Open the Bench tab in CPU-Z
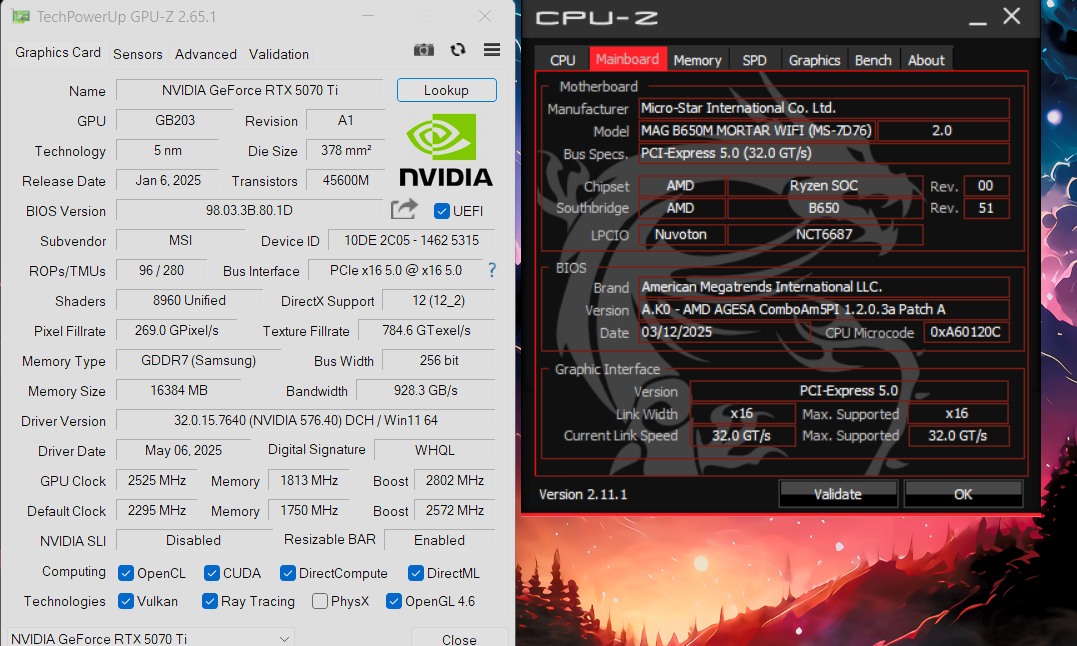This screenshot has height=646, width=1077. [x=873, y=60]
